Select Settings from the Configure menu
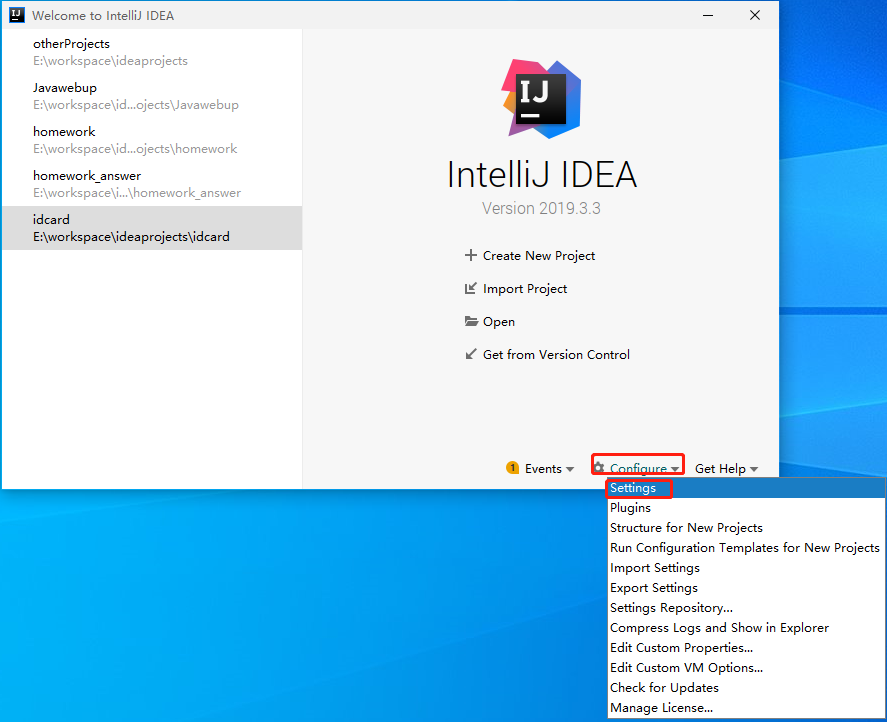Image resolution: width=887 pixels, height=722 pixels. [746, 488]
